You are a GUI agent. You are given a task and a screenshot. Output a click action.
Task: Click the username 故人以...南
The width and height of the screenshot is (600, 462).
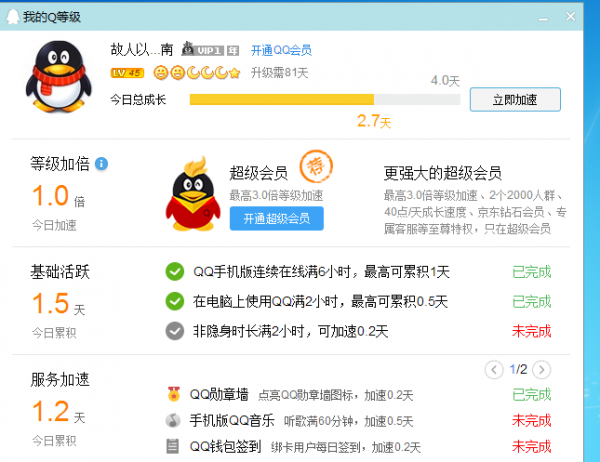[142, 49]
